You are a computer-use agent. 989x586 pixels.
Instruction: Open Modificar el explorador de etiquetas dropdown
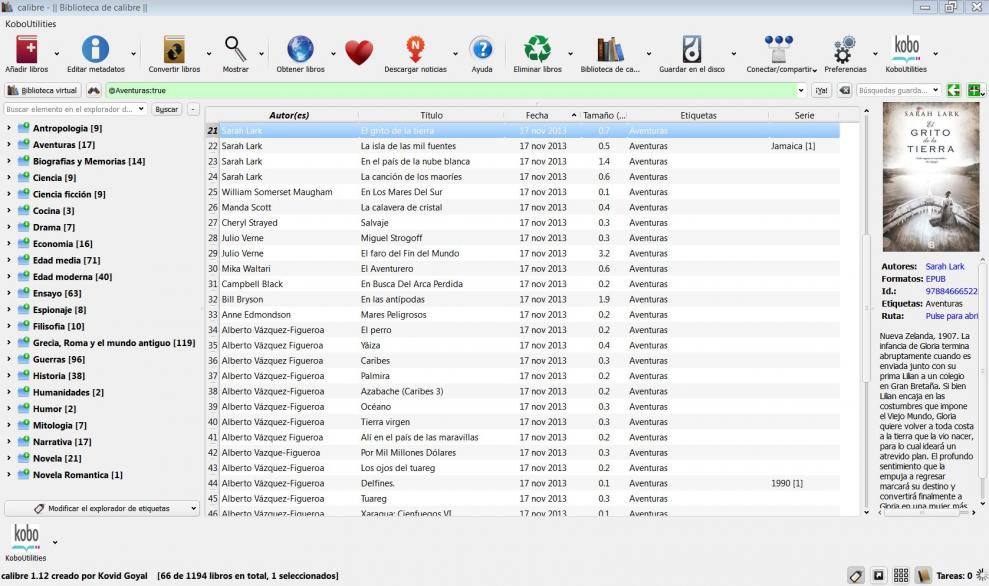(x=101, y=508)
